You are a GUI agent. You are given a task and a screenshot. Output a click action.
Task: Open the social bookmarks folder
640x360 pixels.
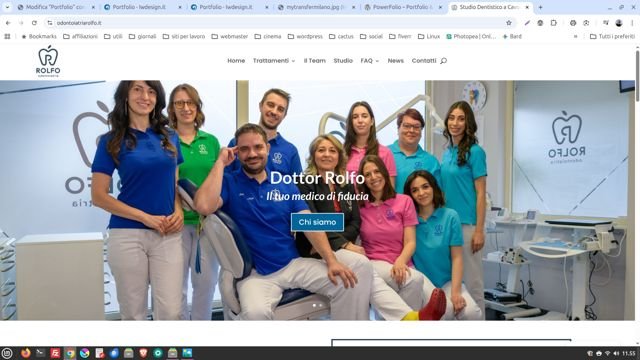tap(371, 36)
